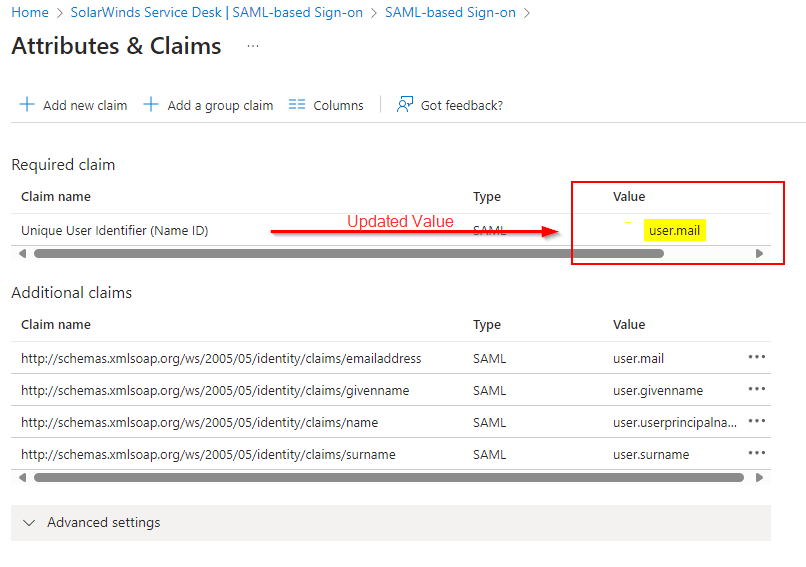Viewport: 806px width, 567px height.
Task: Open the SAML-based Sign-on breadcrumb
Action: (x=450, y=12)
